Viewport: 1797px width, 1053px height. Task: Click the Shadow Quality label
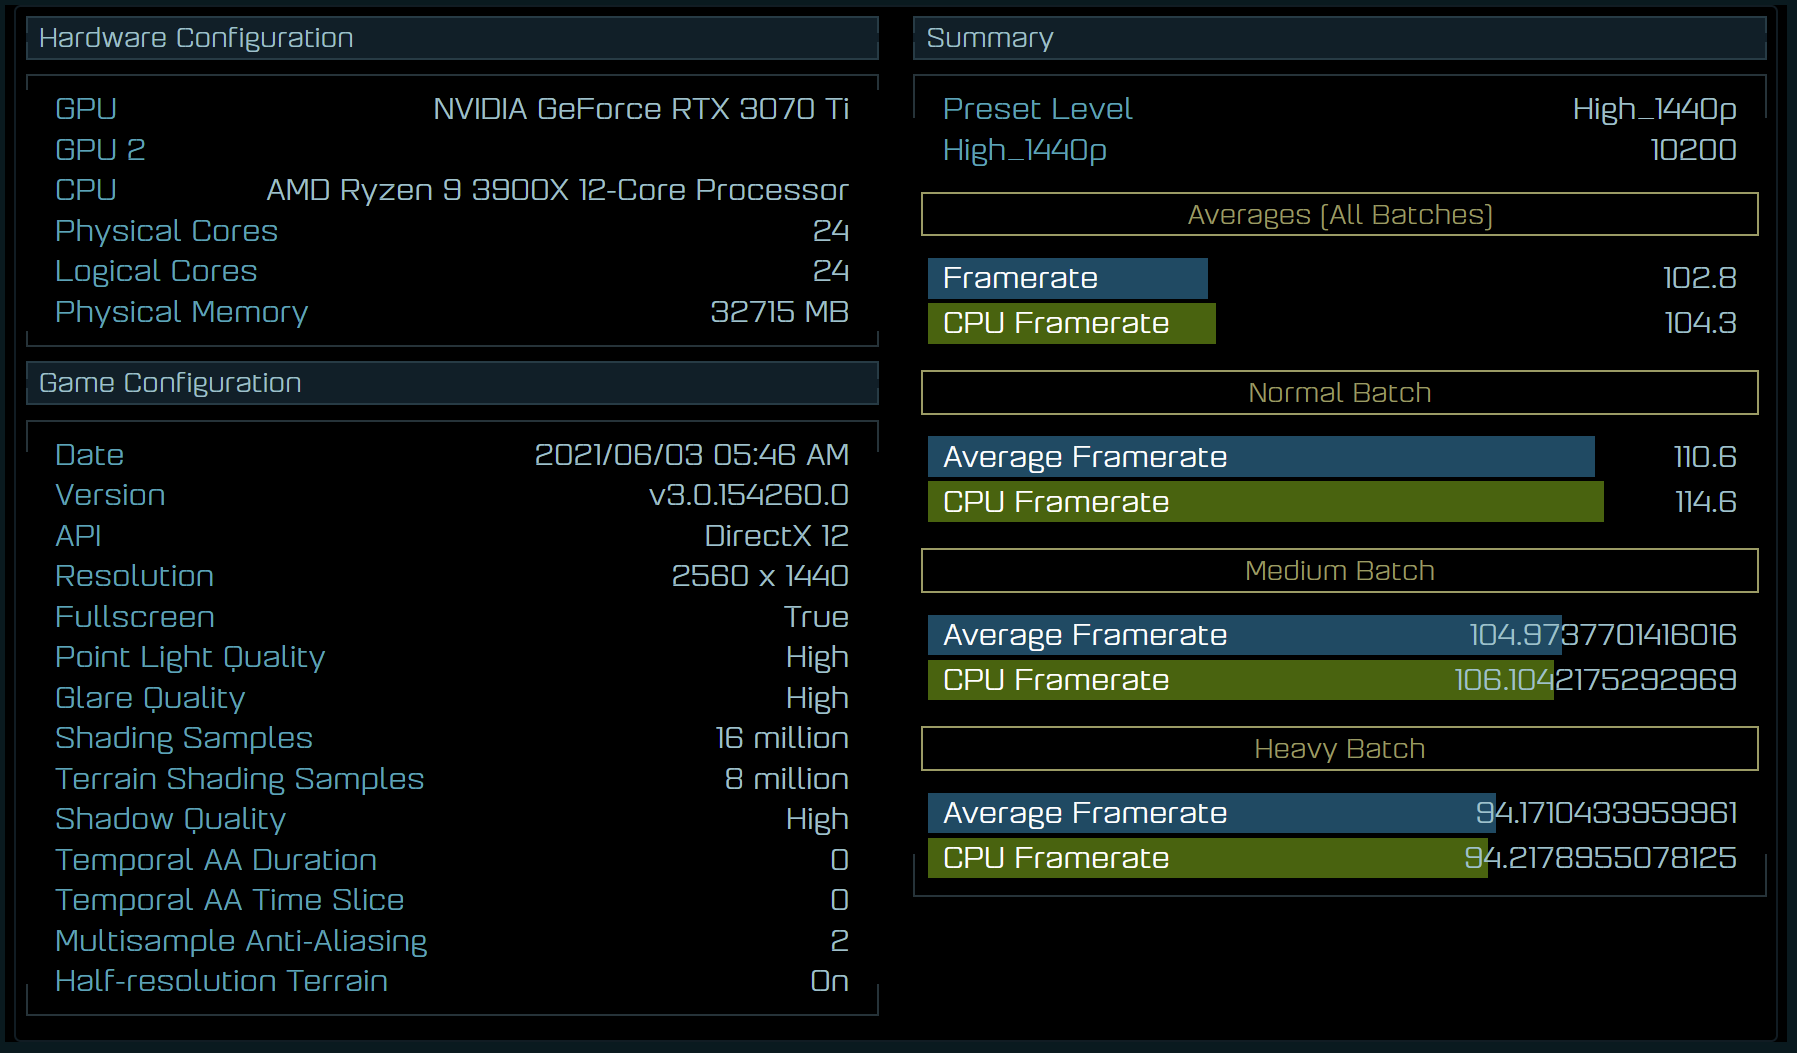coord(170,819)
